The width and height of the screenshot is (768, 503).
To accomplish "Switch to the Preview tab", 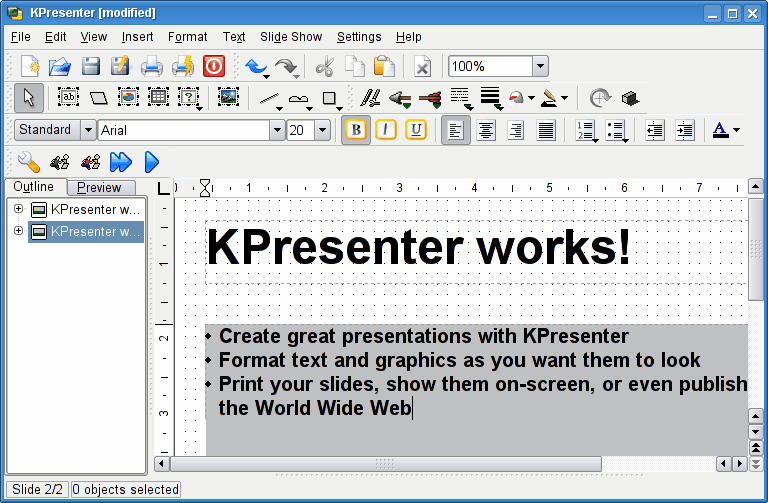I will coord(100,187).
